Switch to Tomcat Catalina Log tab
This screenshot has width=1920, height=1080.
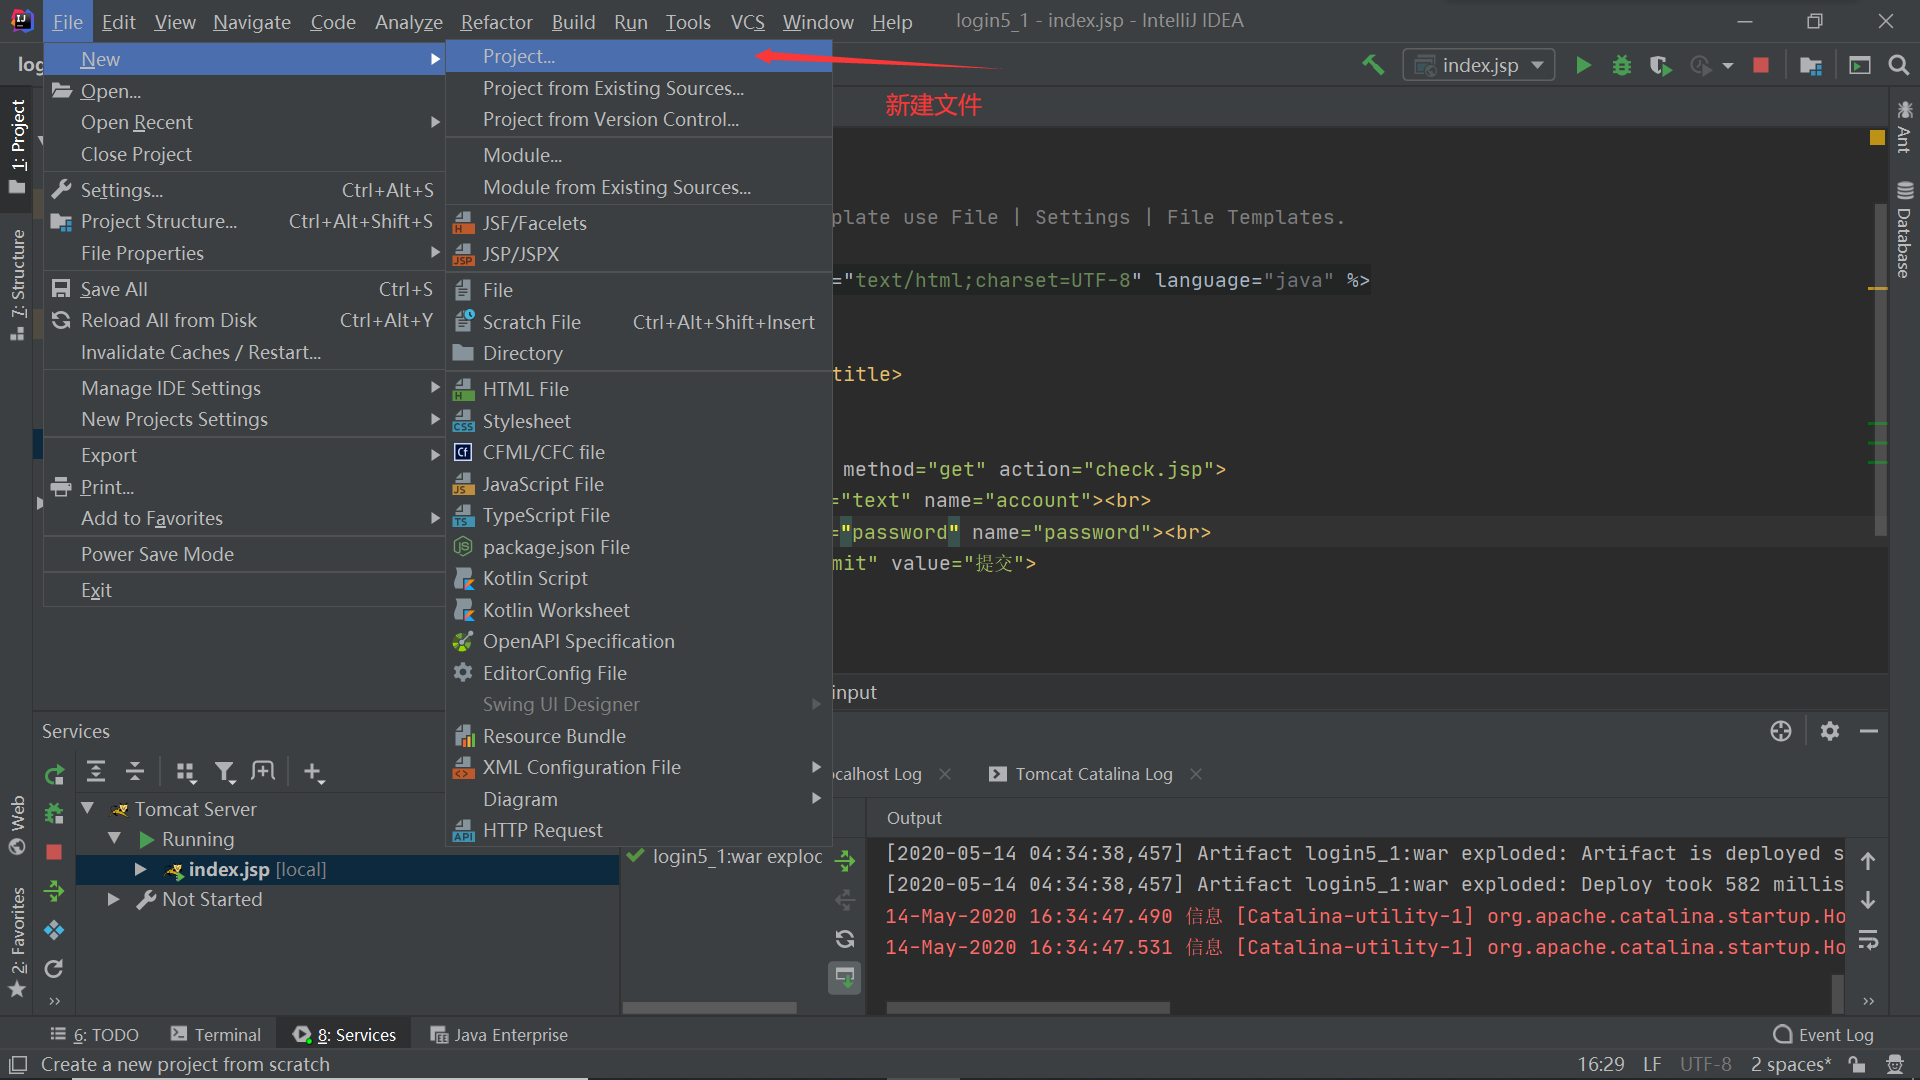(x=1093, y=774)
